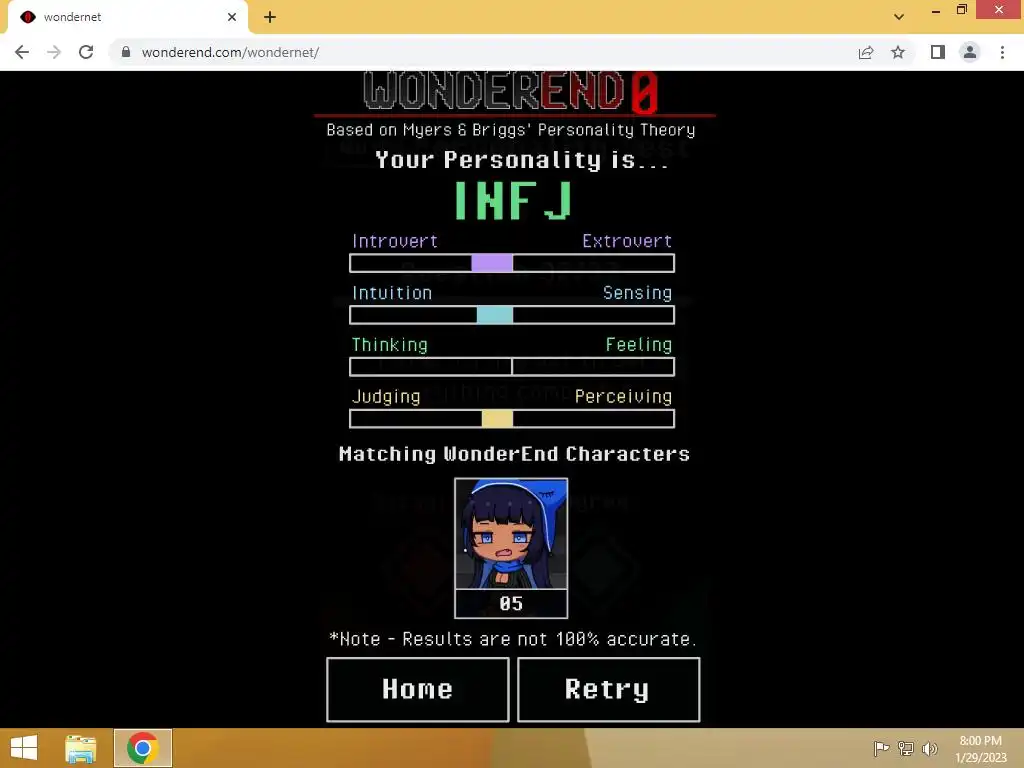Click the Sensing label

tap(637, 293)
